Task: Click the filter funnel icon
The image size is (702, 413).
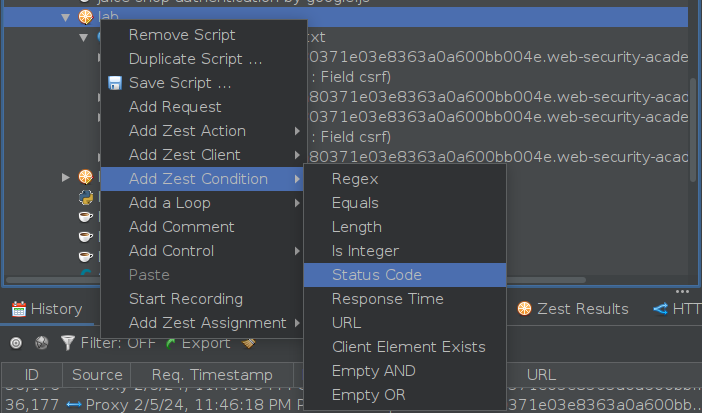Action: pos(67,343)
